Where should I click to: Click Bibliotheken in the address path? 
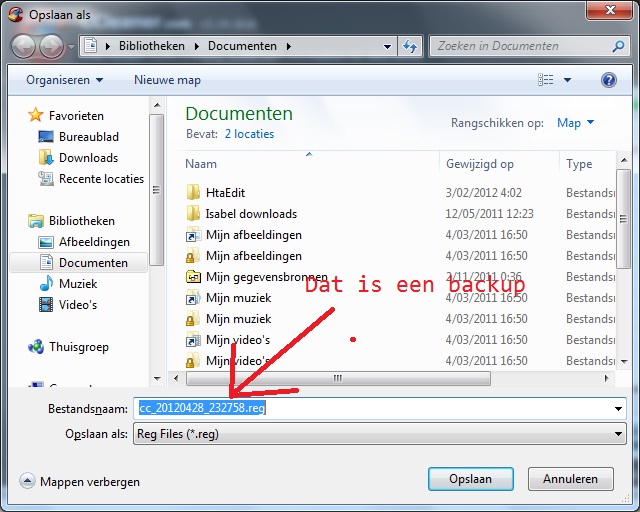tap(152, 46)
